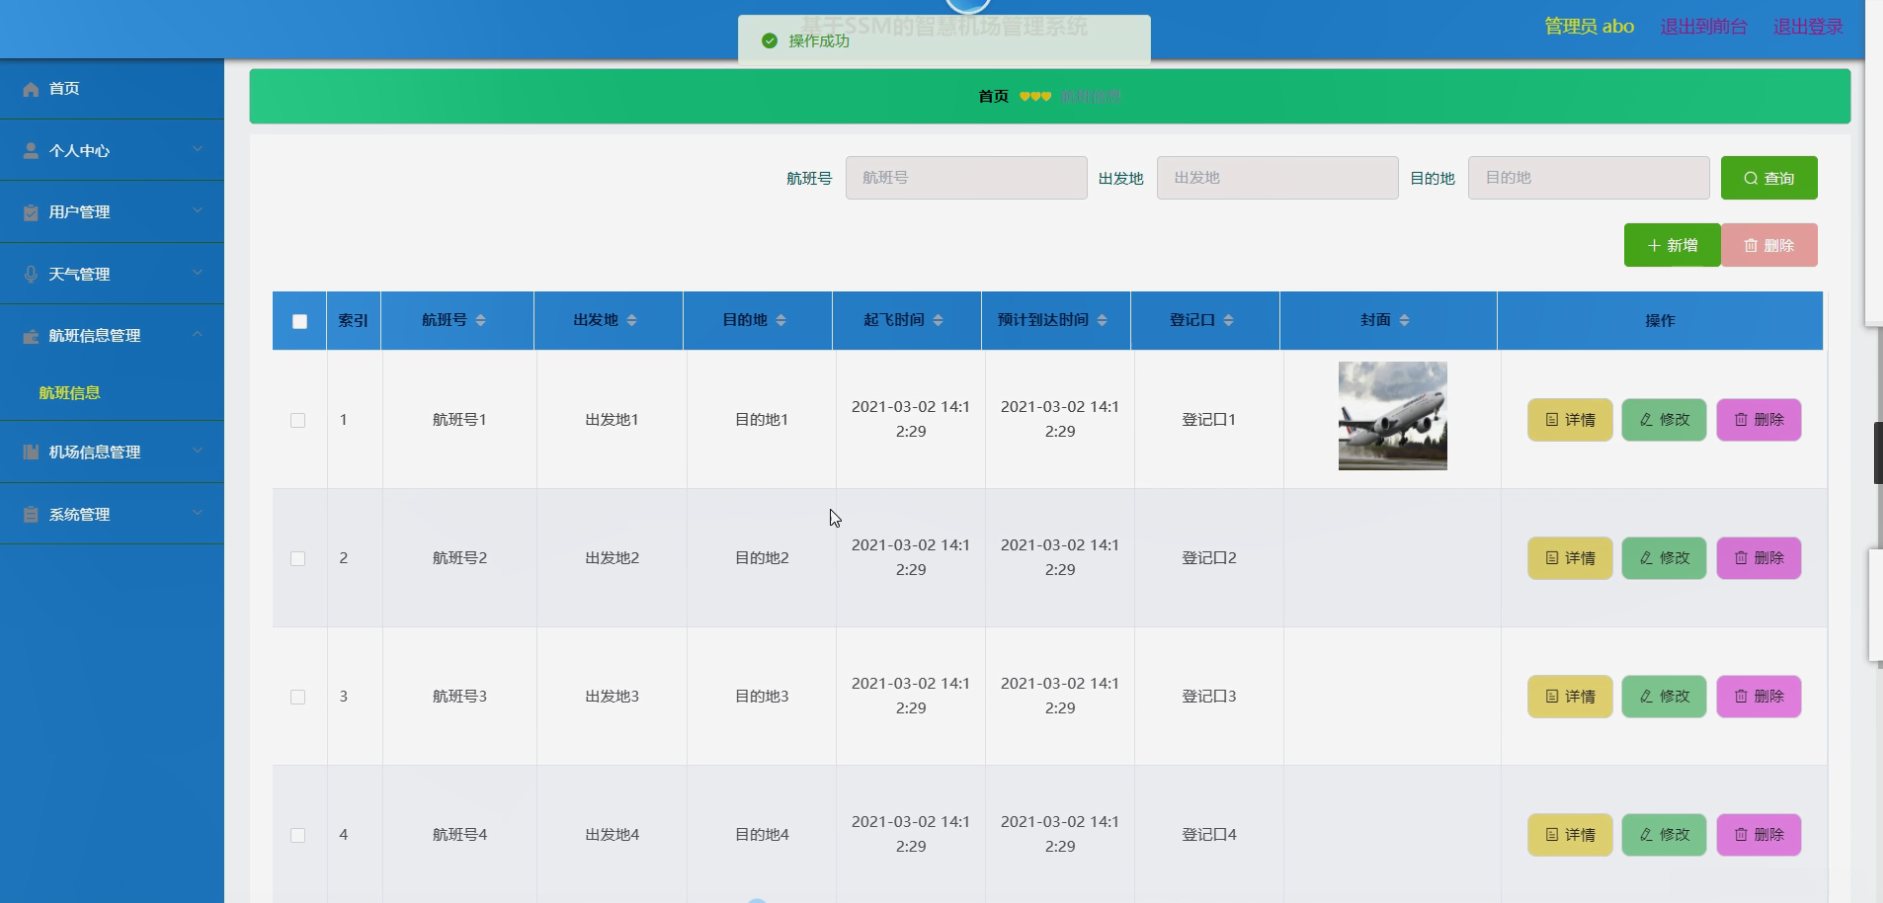This screenshot has height=903, width=1883.
Task: Open the 个人中心 sidebar menu
Action: point(112,151)
